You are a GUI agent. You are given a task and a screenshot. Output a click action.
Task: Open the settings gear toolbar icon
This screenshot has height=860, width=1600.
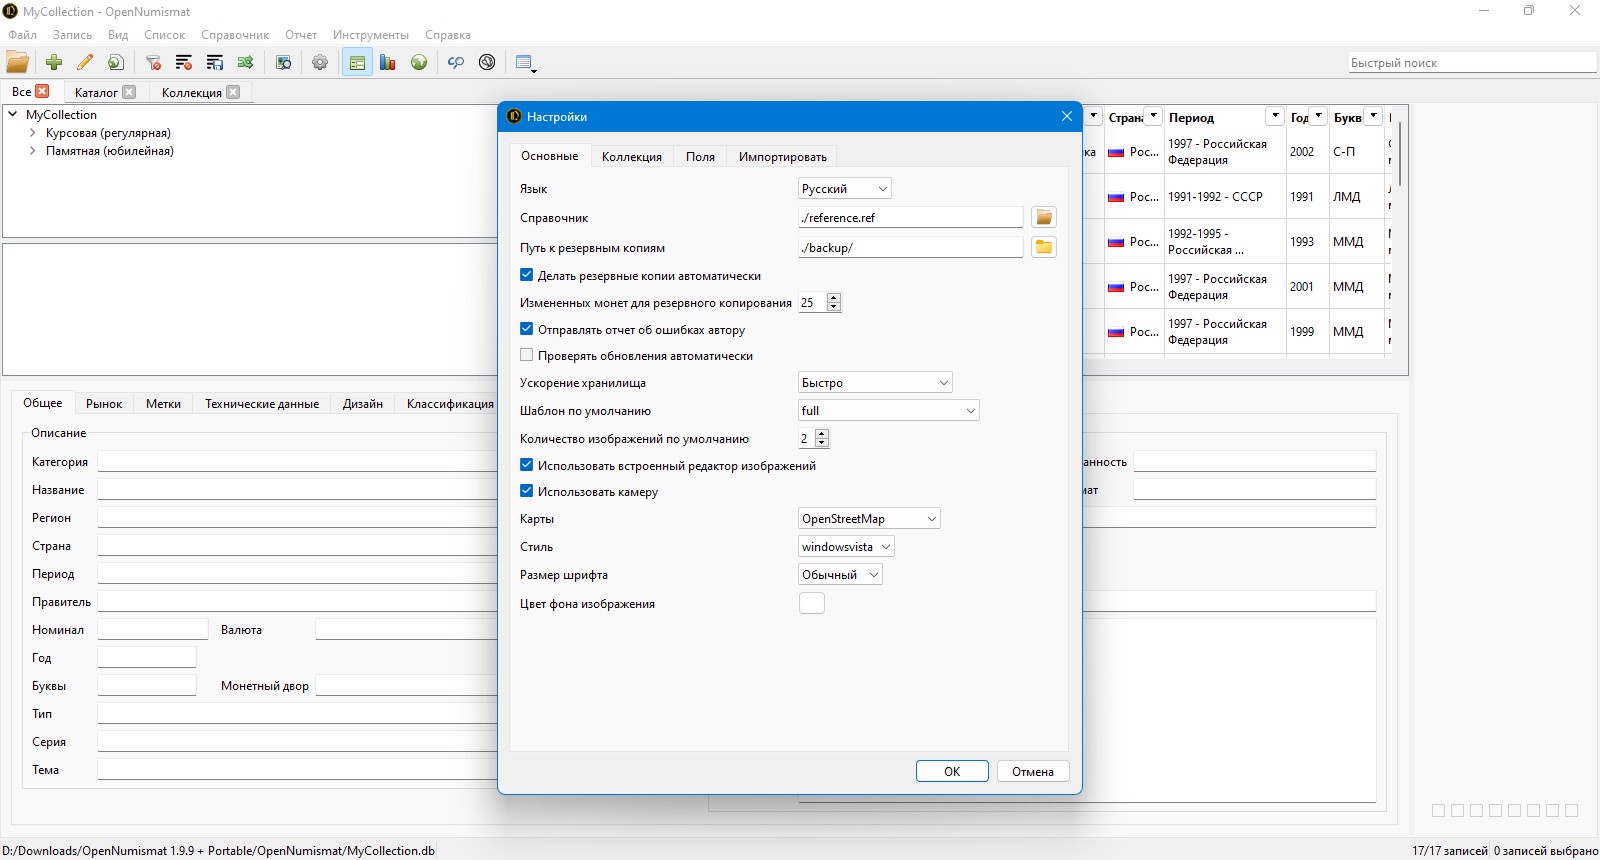(320, 62)
